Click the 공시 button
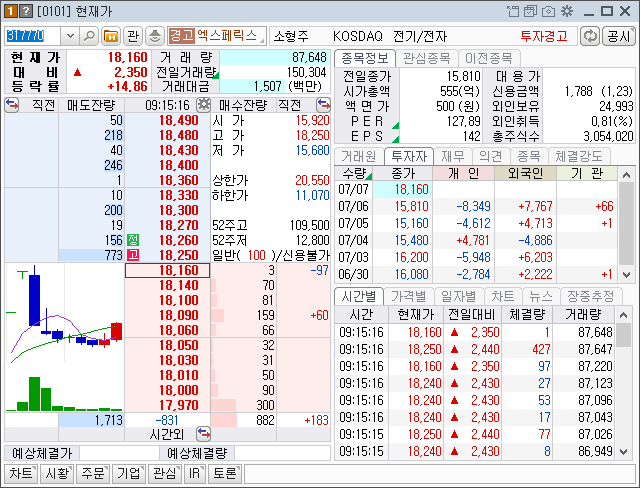The width and height of the screenshot is (640, 488). pos(619,36)
